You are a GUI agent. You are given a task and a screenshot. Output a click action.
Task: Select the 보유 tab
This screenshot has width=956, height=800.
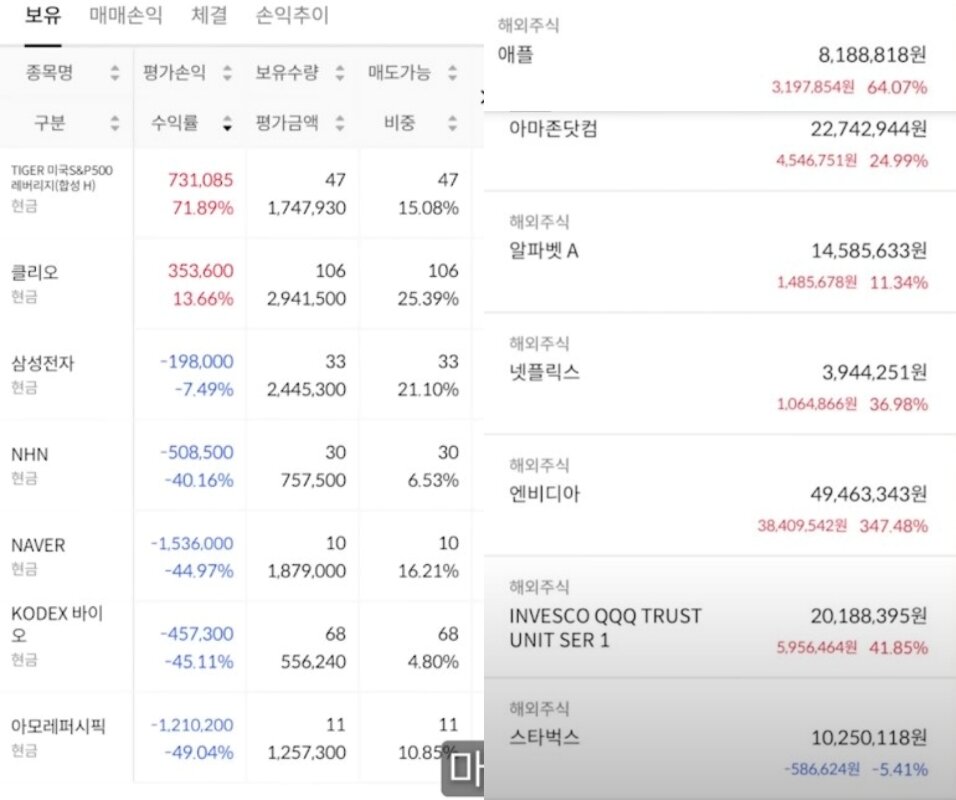coord(43,17)
